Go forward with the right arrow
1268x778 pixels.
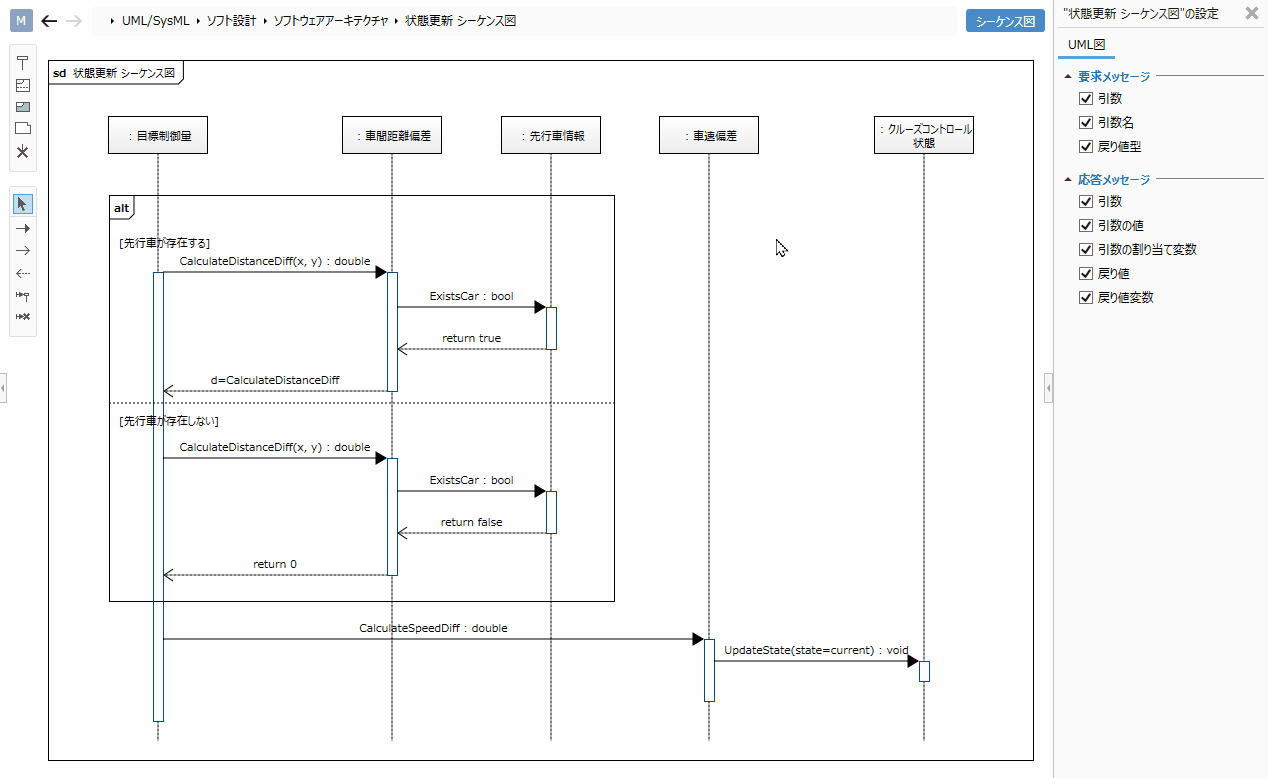[73, 21]
